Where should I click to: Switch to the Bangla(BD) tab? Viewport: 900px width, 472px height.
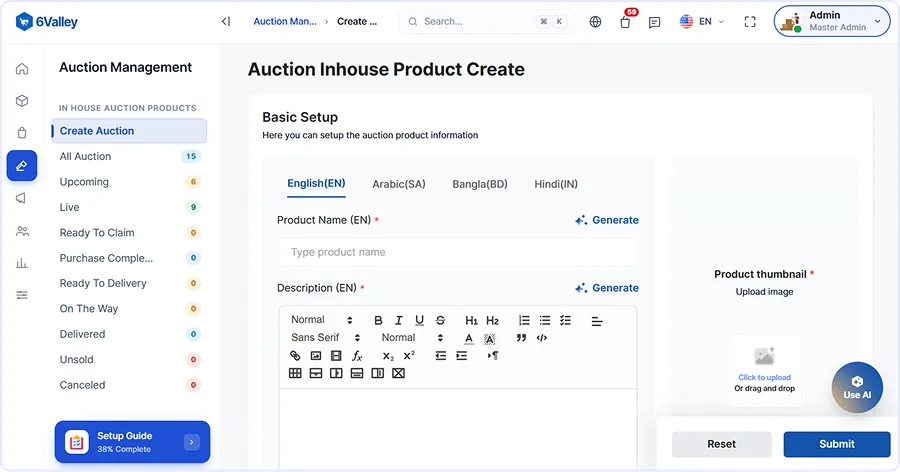click(x=480, y=184)
